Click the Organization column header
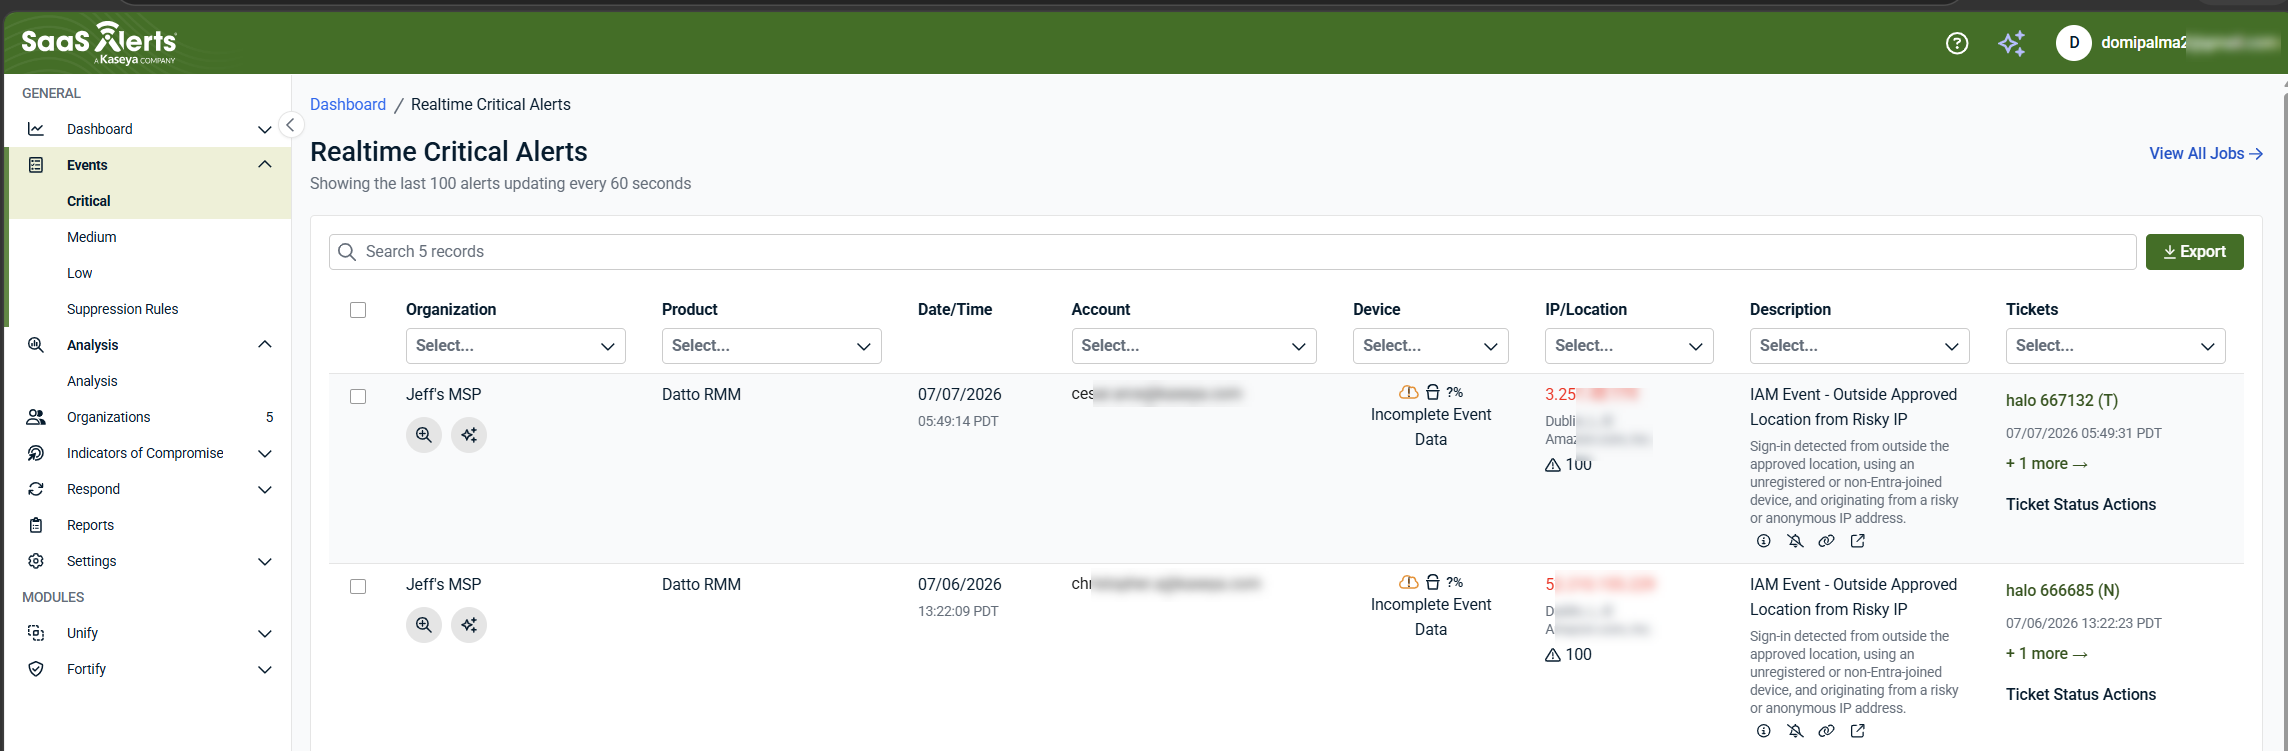The height and width of the screenshot is (751, 2288). click(x=451, y=310)
